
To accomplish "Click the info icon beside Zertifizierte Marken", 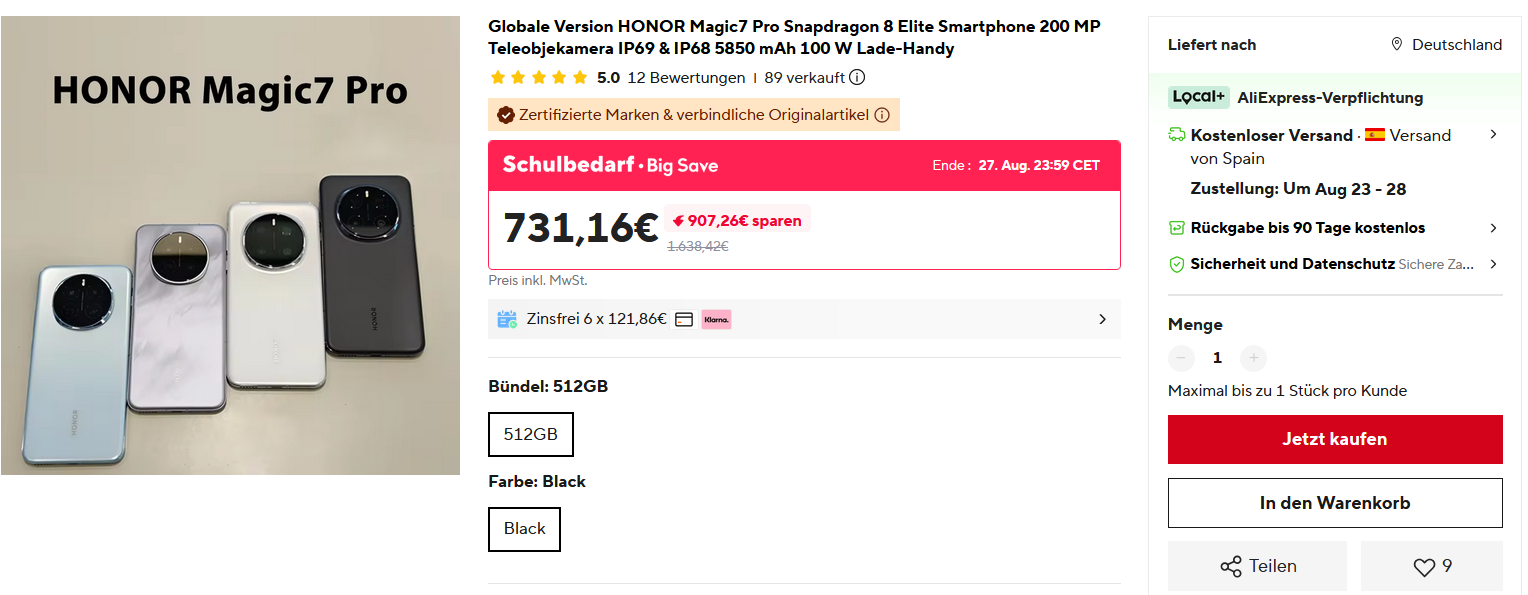I will tap(882, 115).
